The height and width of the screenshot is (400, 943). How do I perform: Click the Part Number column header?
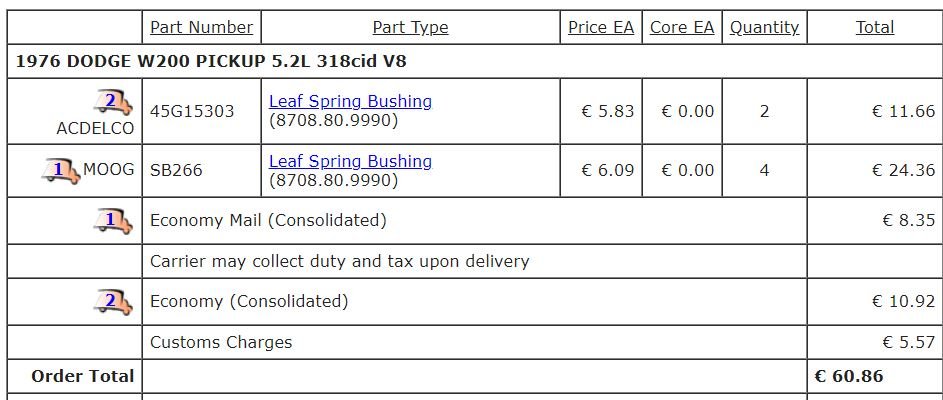point(201,27)
